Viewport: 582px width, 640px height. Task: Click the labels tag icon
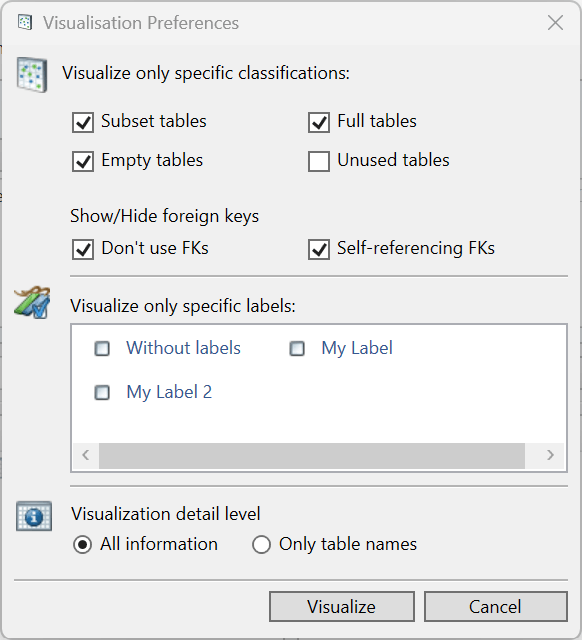tap(32, 302)
